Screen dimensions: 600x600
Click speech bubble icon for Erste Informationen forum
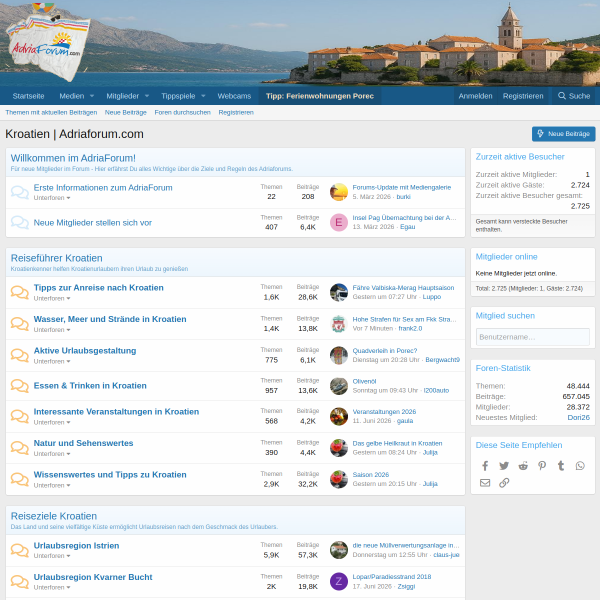click(x=20, y=192)
